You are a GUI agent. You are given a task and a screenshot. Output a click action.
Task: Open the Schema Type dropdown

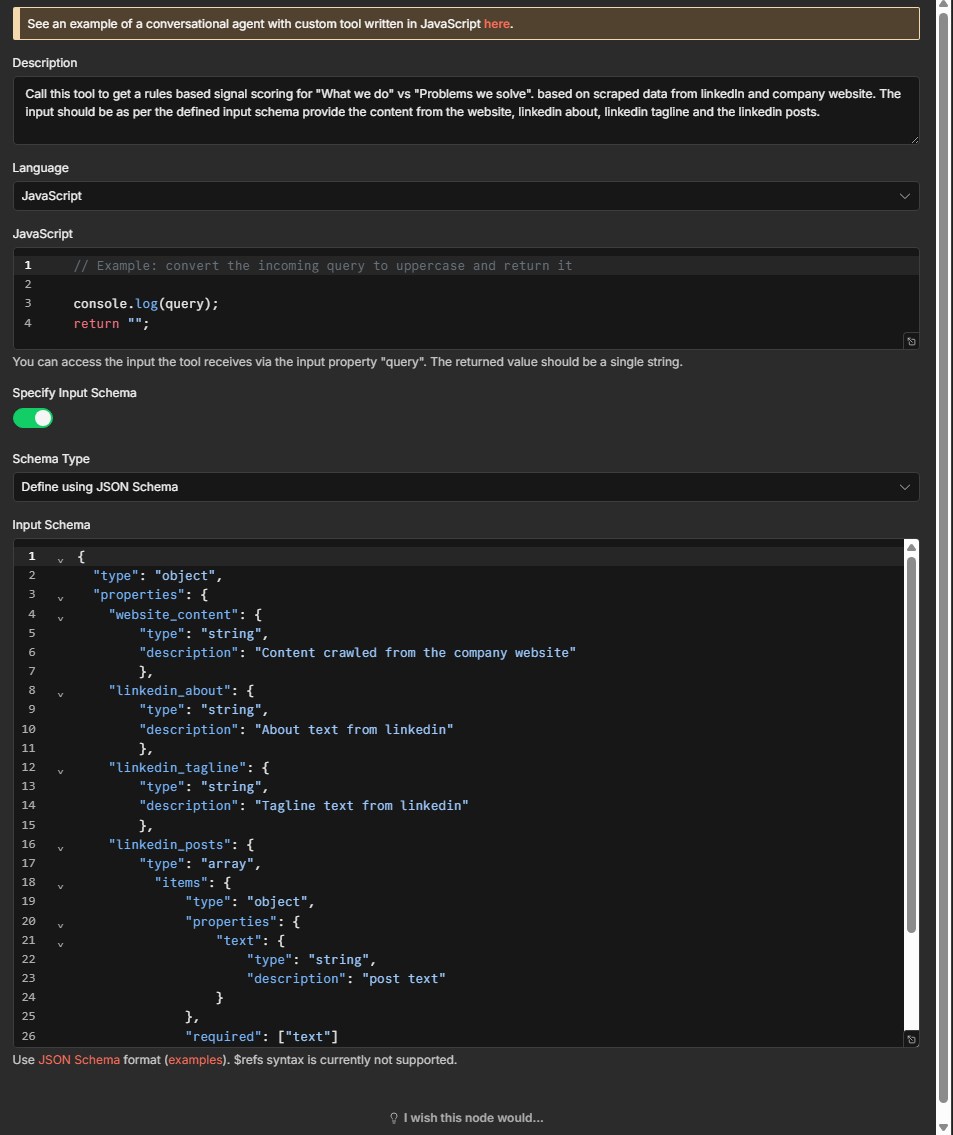pos(465,487)
